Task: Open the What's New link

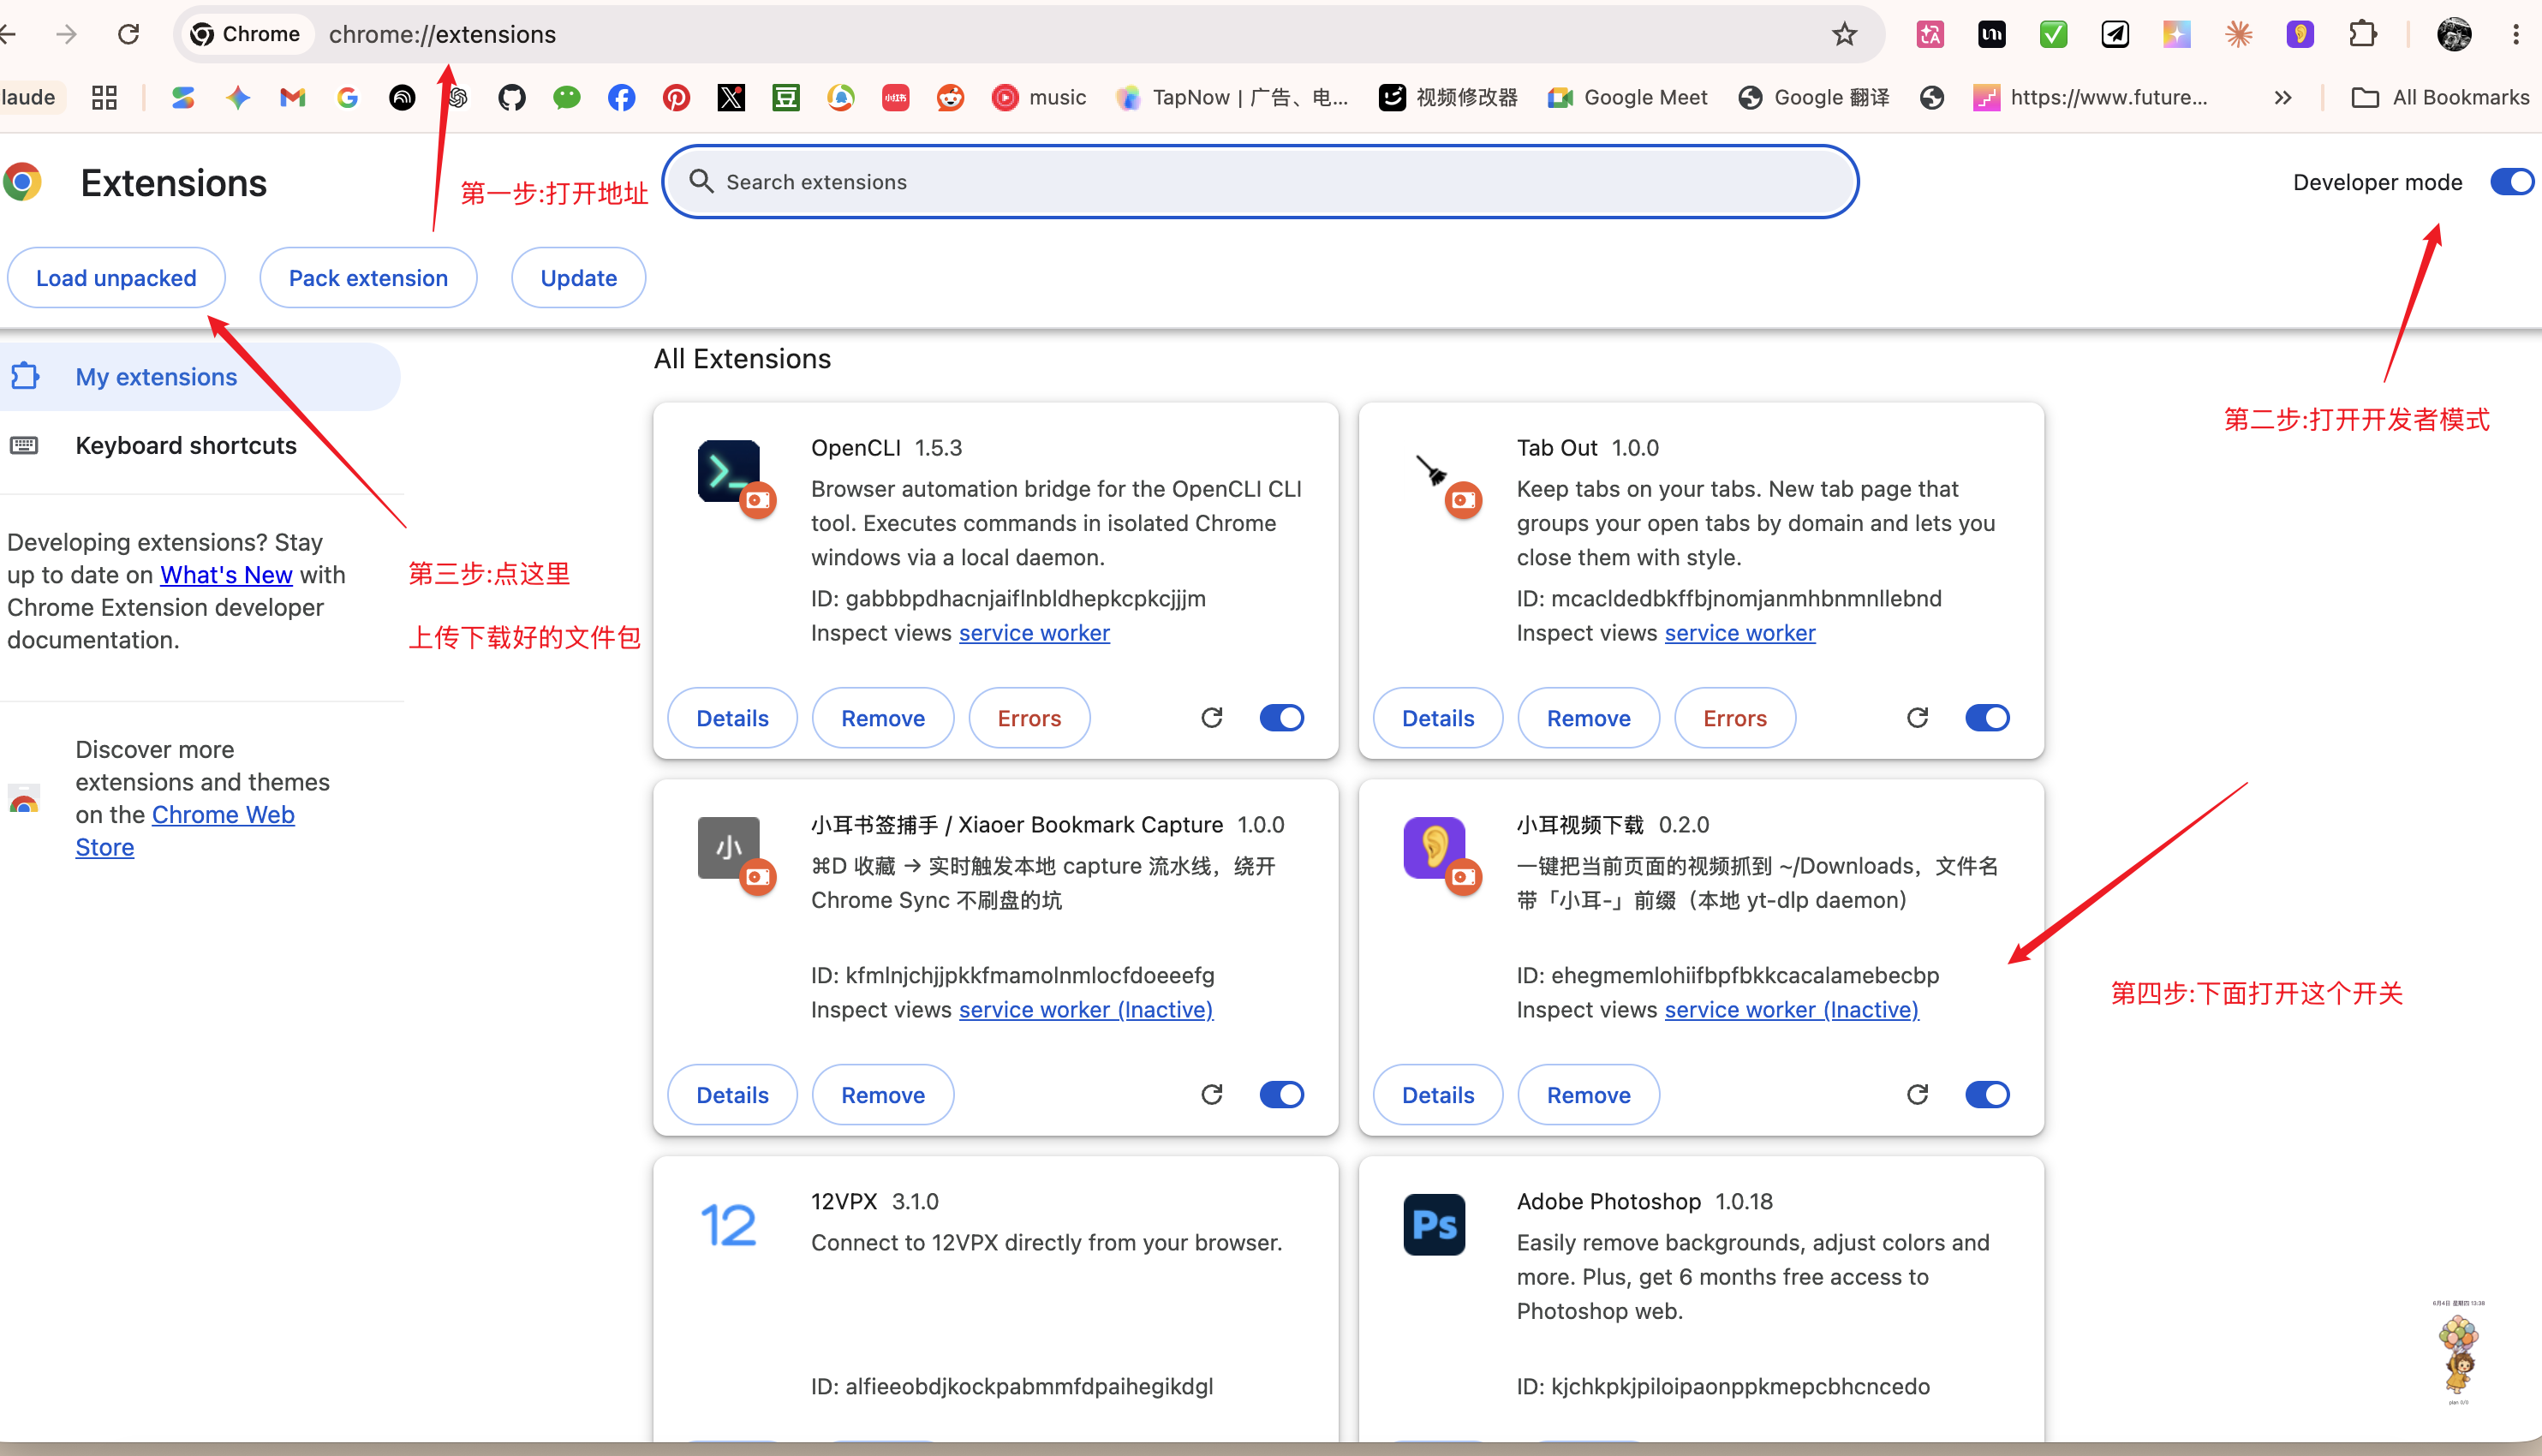Action: pyautogui.click(x=227, y=575)
